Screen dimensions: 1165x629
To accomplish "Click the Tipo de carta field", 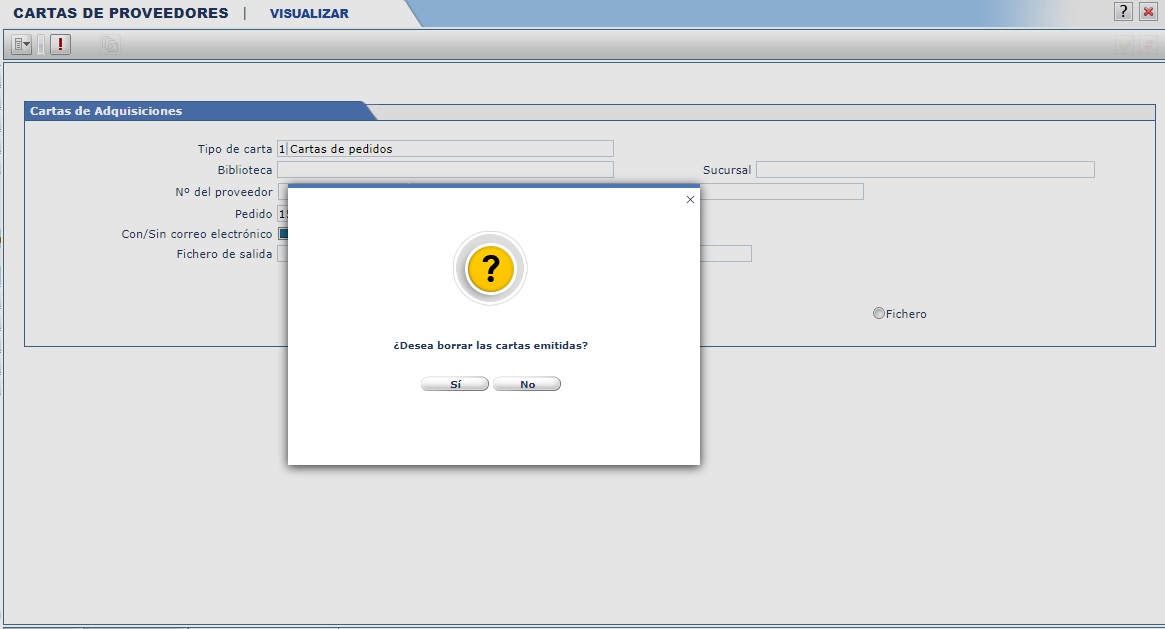I will (450, 149).
